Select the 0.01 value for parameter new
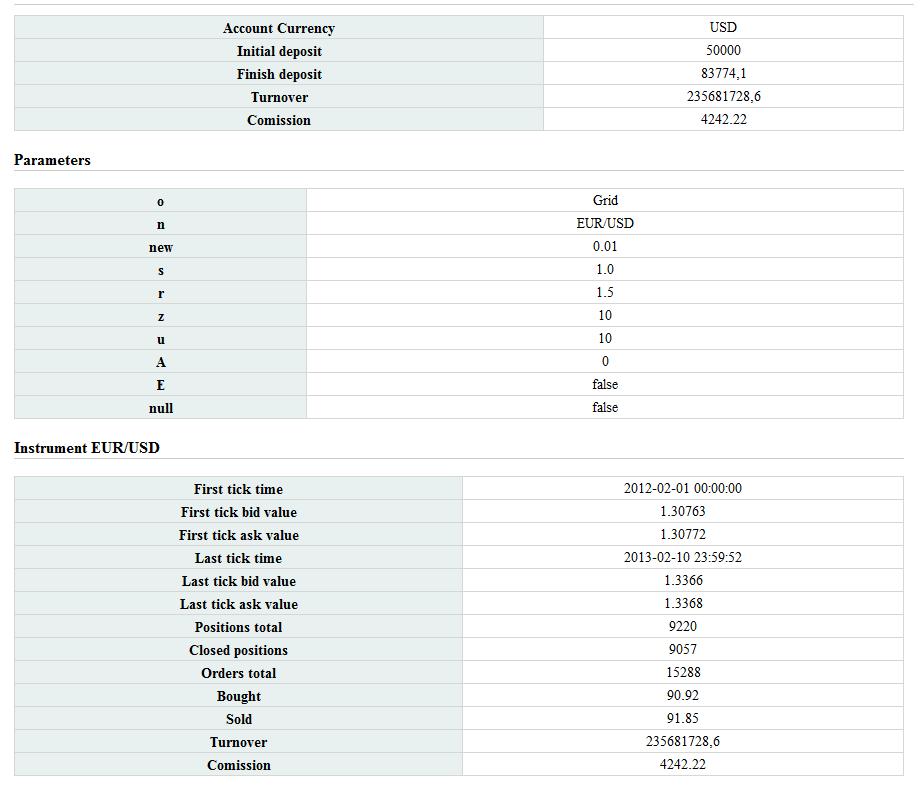 pyautogui.click(x=605, y=247)
